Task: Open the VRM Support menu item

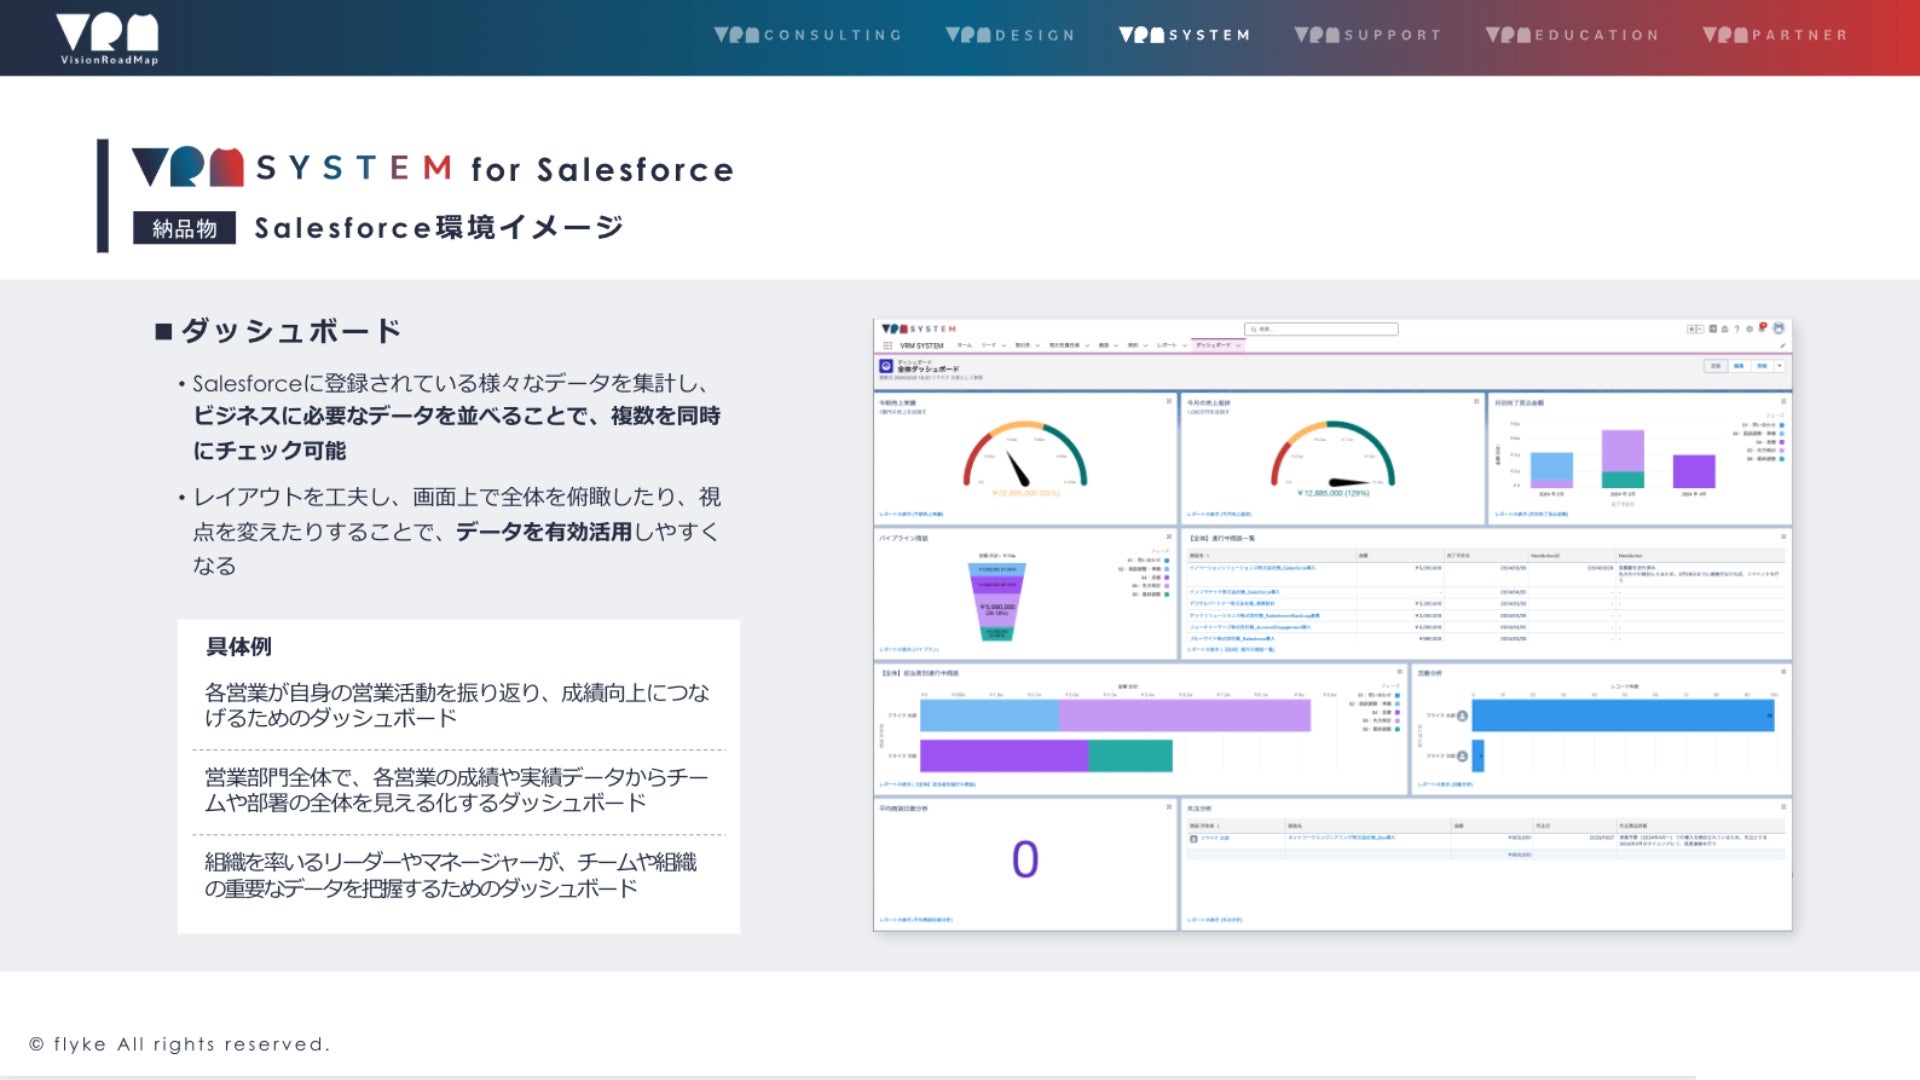Action: coord(1368,35)
